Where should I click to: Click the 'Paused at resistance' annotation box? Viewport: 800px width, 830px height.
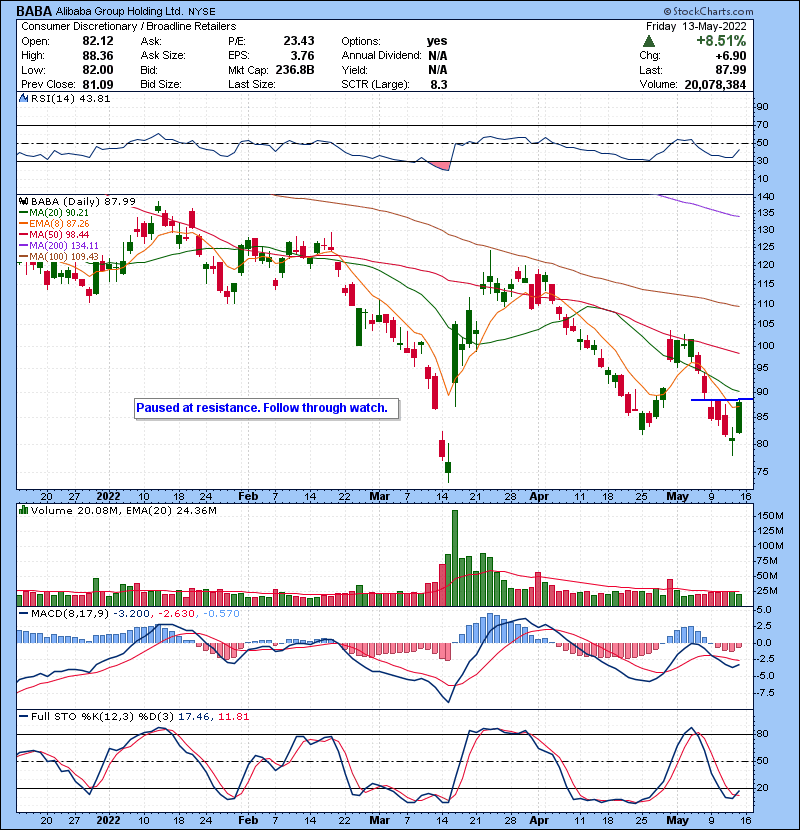pyautogui.click(x=266, y=409)
